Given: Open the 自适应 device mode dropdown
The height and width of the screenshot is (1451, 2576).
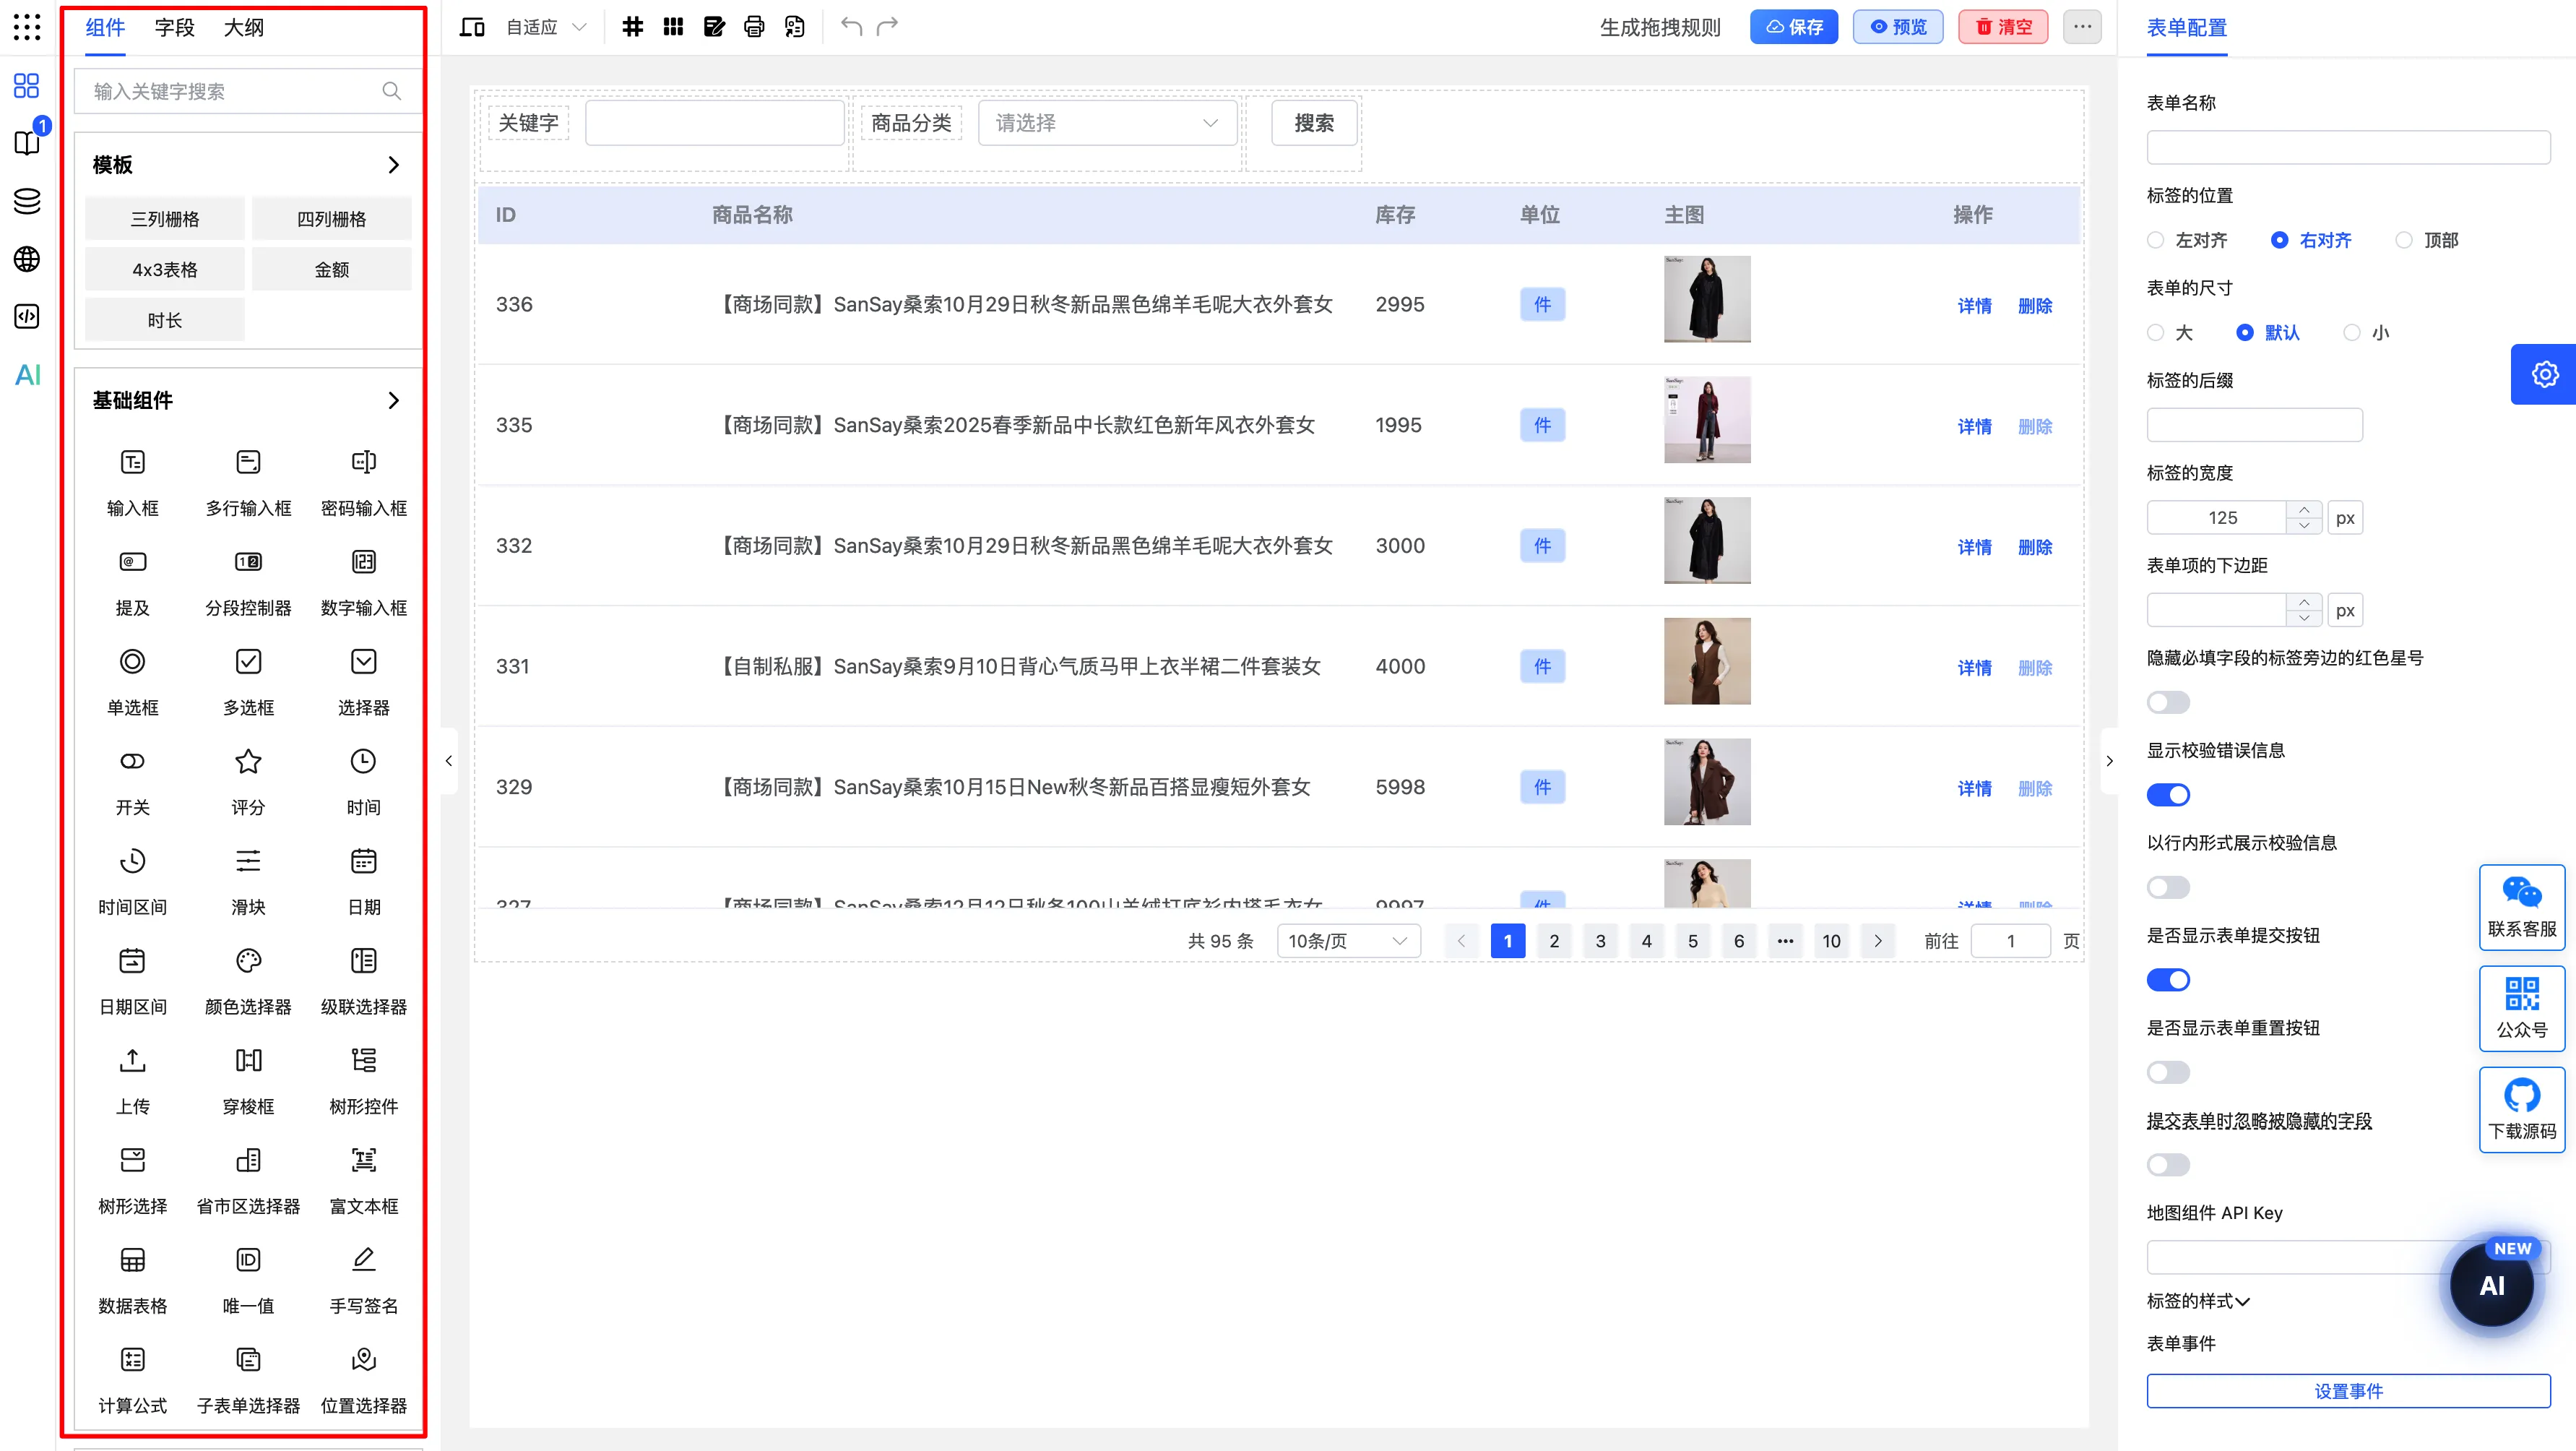Looking at the screenshot, I should click(545, 27).
